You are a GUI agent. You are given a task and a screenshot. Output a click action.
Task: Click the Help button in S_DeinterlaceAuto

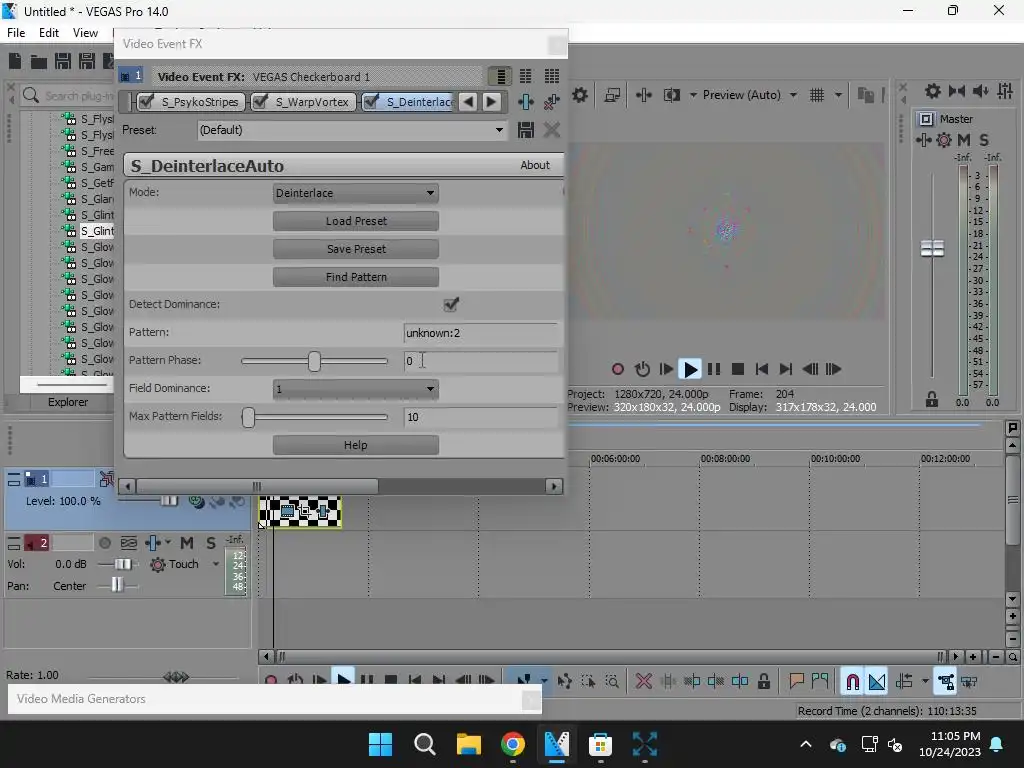pyautogui.click(x=356, y=445)
